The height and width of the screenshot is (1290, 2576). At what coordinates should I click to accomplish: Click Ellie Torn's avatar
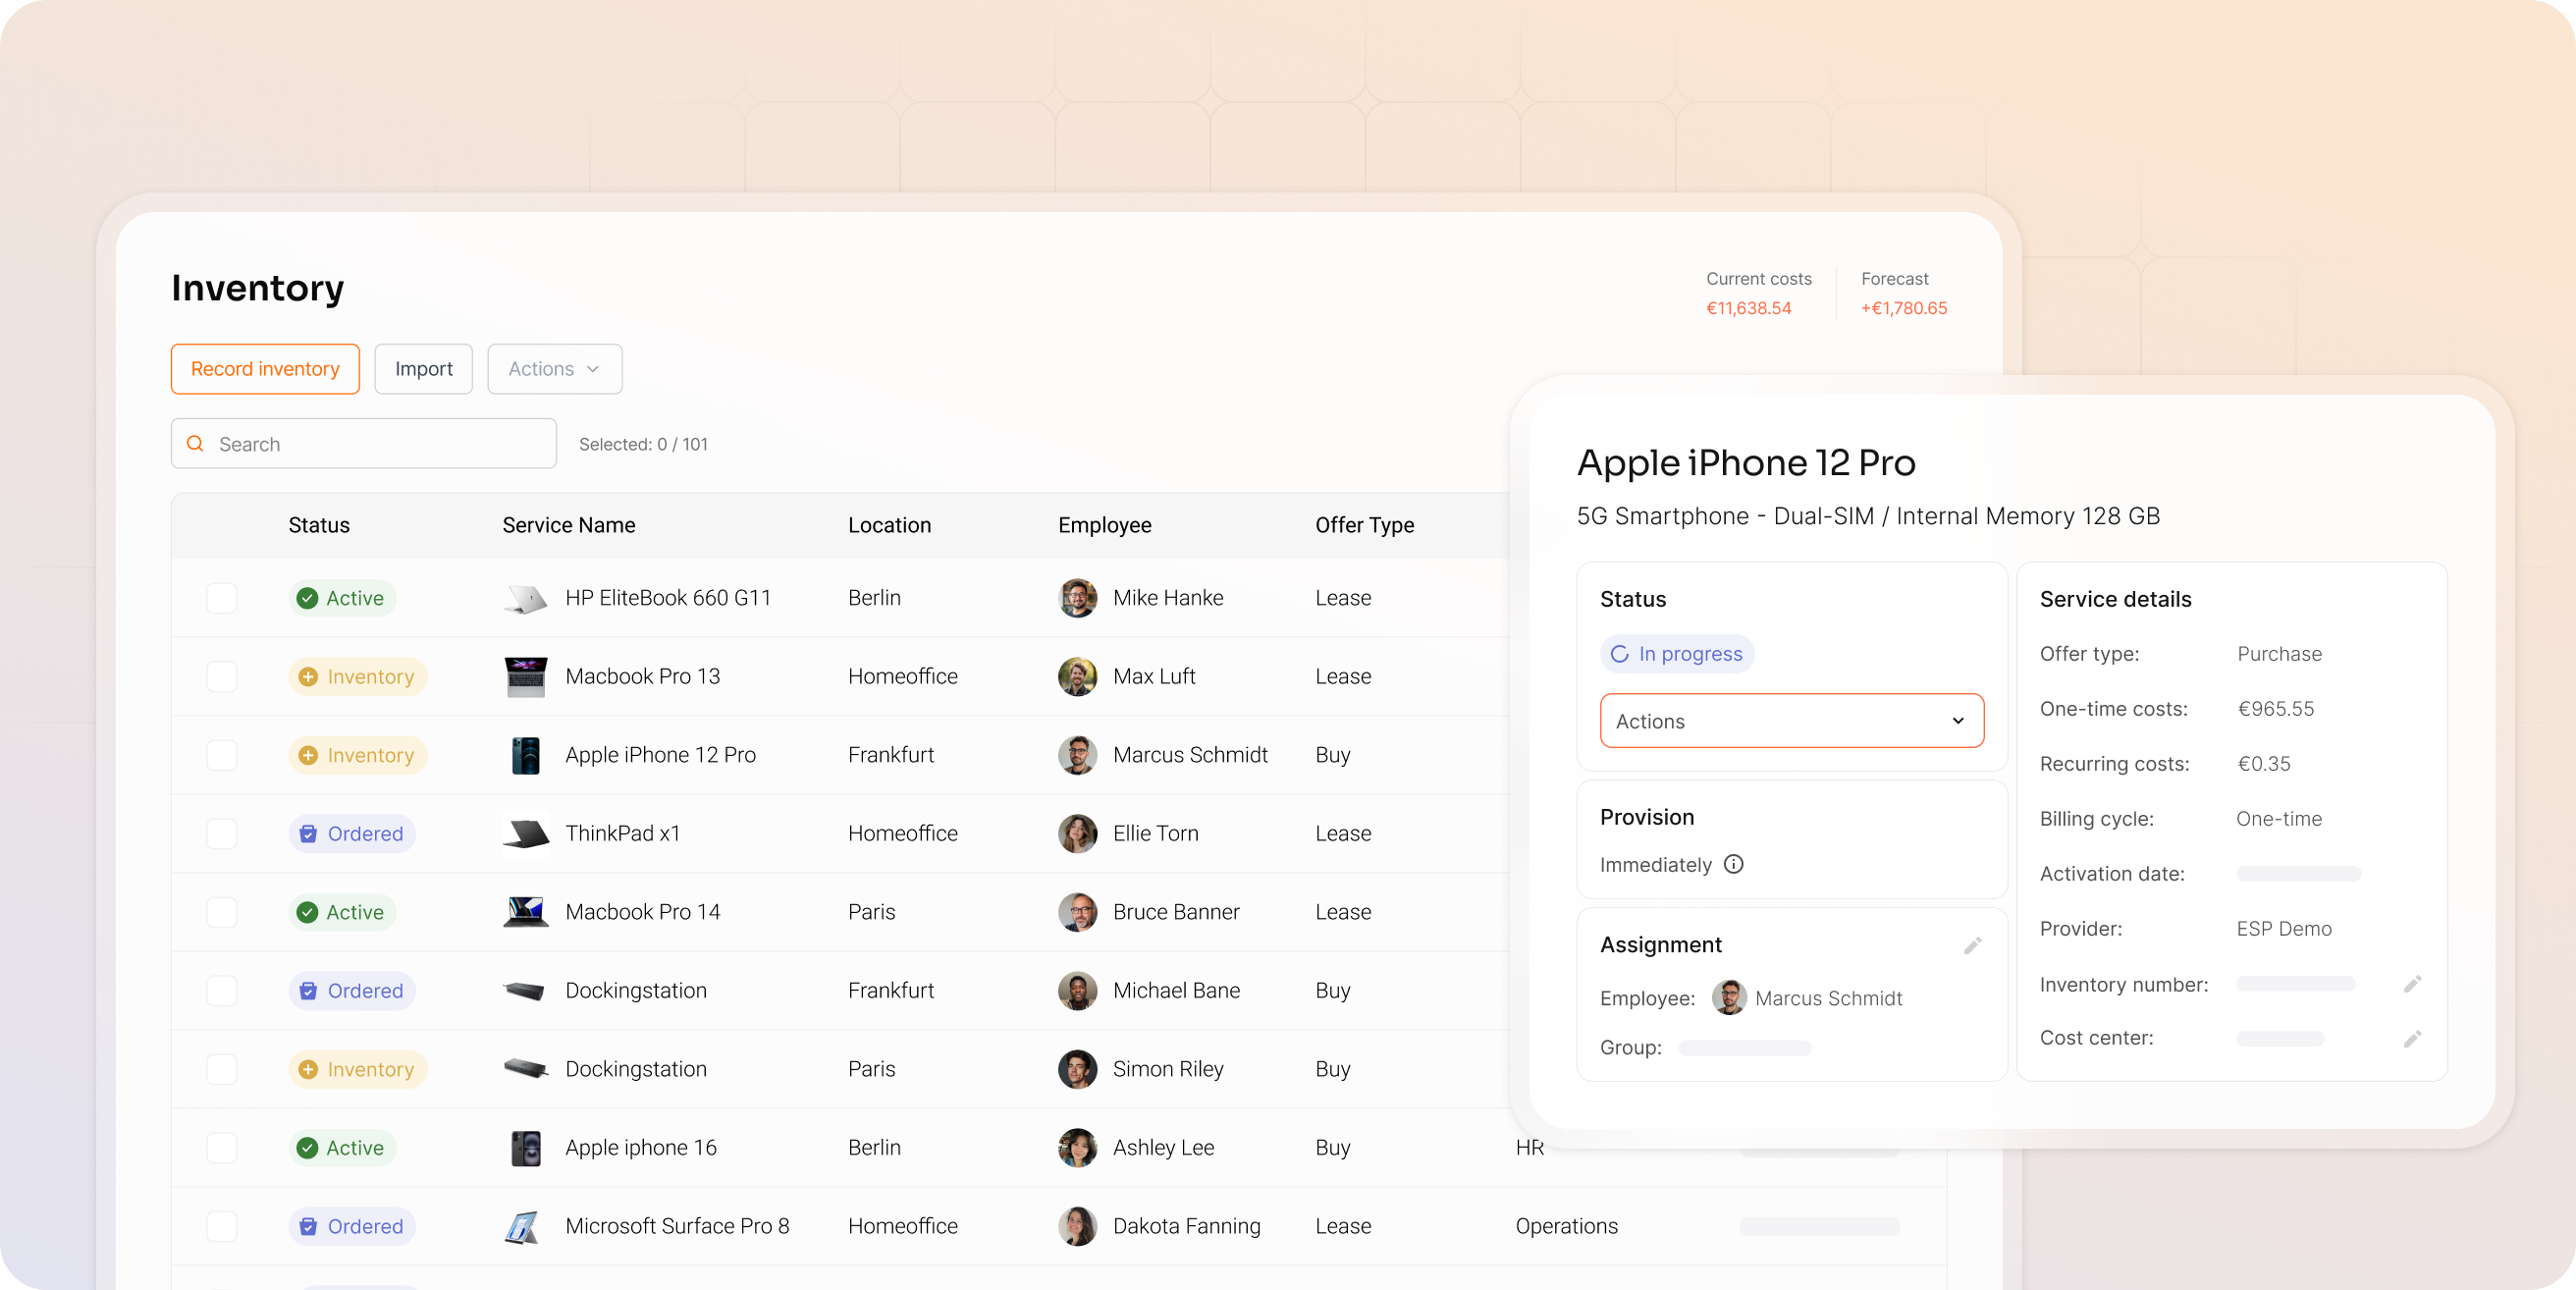tap(1077, 833)
